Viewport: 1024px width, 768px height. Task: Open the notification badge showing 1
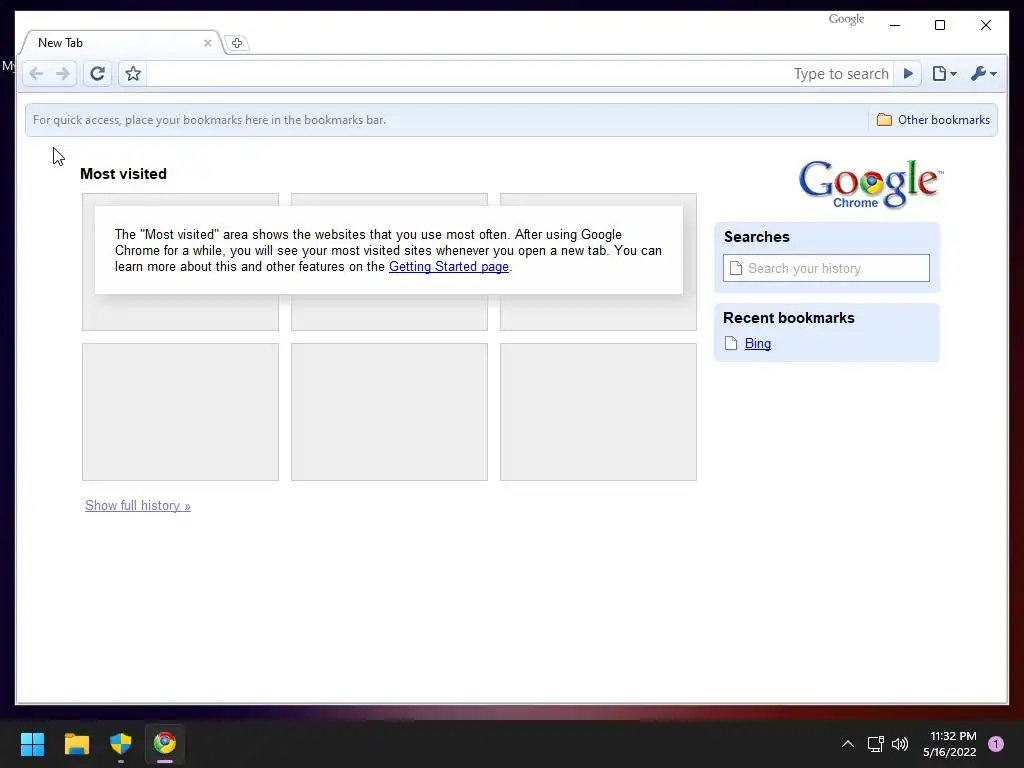[x=996, y=744]
